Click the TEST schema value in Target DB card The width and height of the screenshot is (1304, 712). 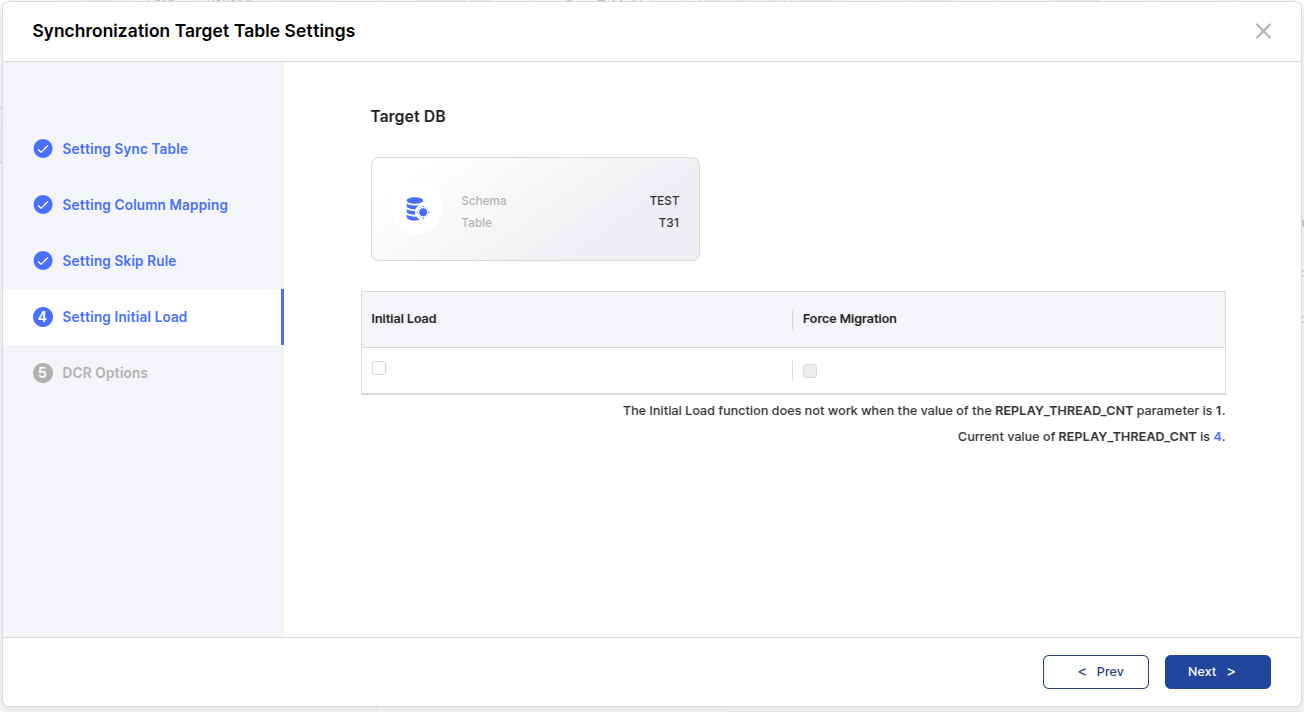(x=664, y=201)
